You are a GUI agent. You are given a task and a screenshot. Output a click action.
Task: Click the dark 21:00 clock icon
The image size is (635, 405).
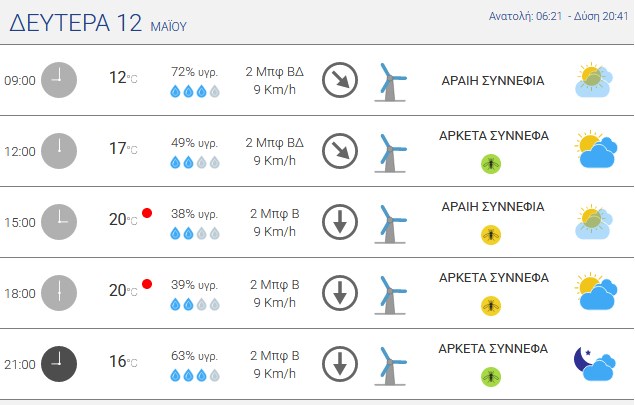[x=59, y=364]
